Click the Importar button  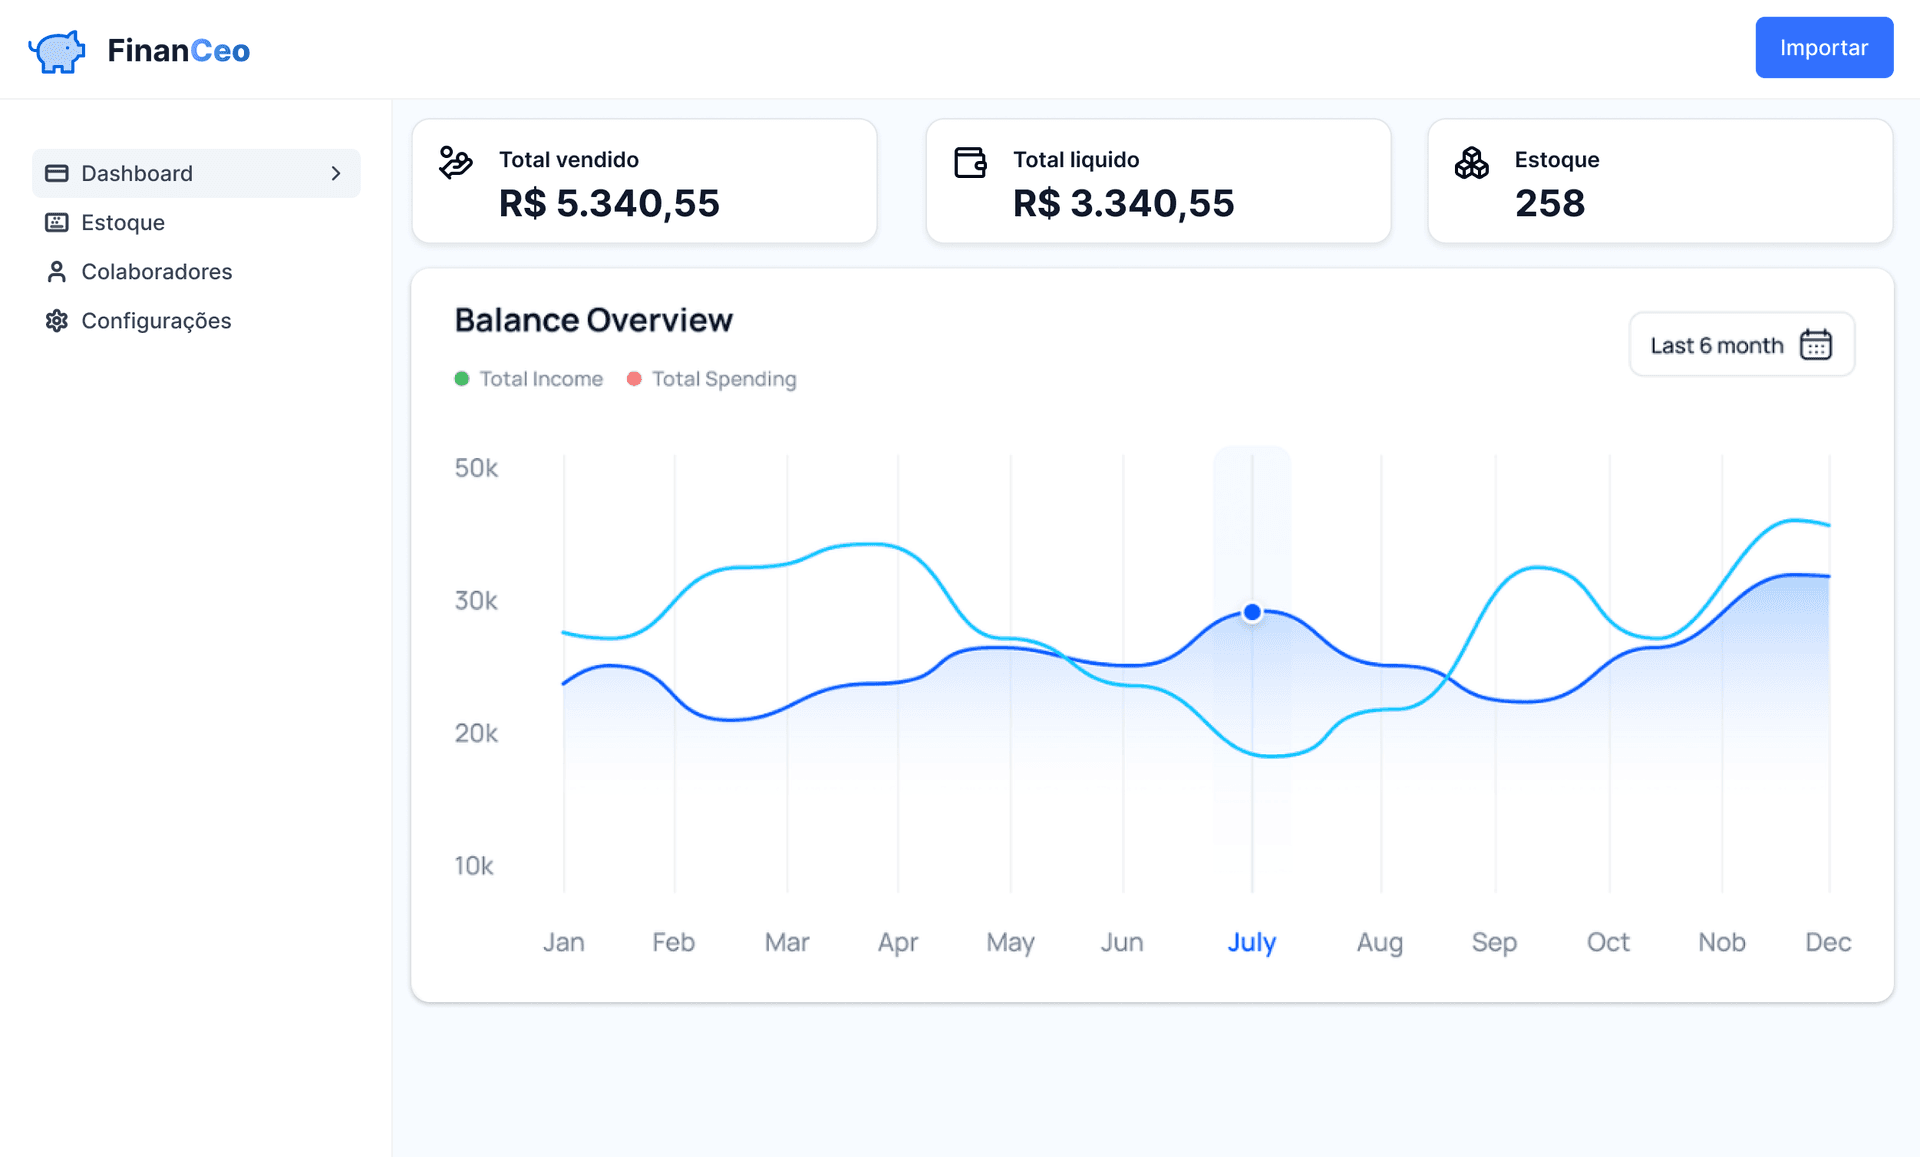(x=1821, y=49)
